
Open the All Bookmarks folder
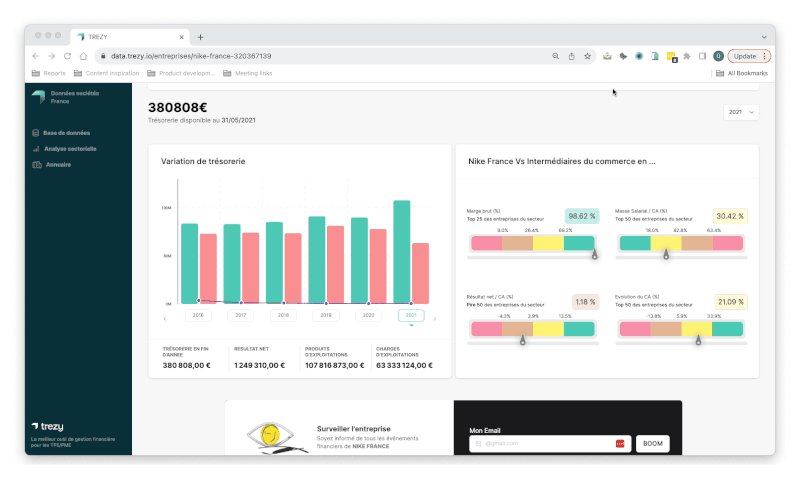click(742, 73)
